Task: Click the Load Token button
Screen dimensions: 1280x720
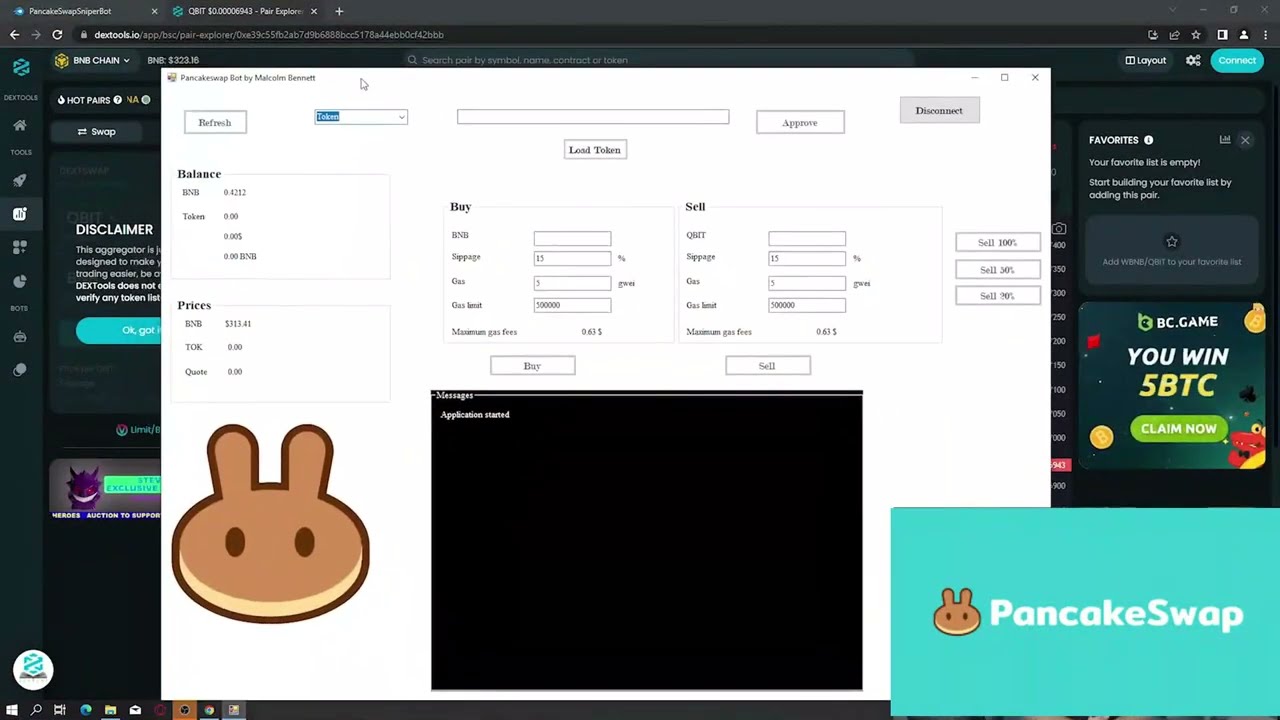Action: (x=595, y=150)
